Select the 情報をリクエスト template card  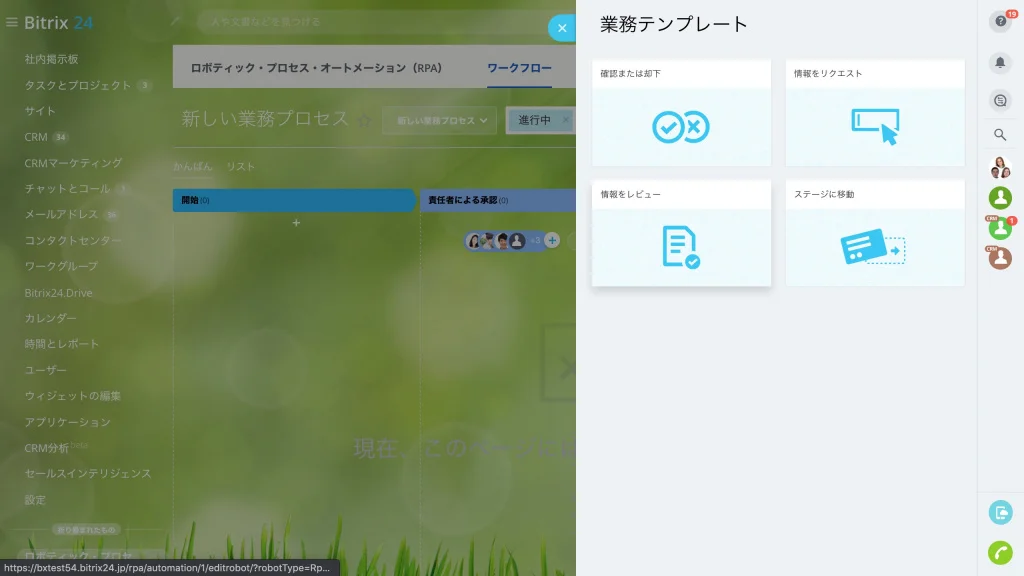(x=874, y=112)
